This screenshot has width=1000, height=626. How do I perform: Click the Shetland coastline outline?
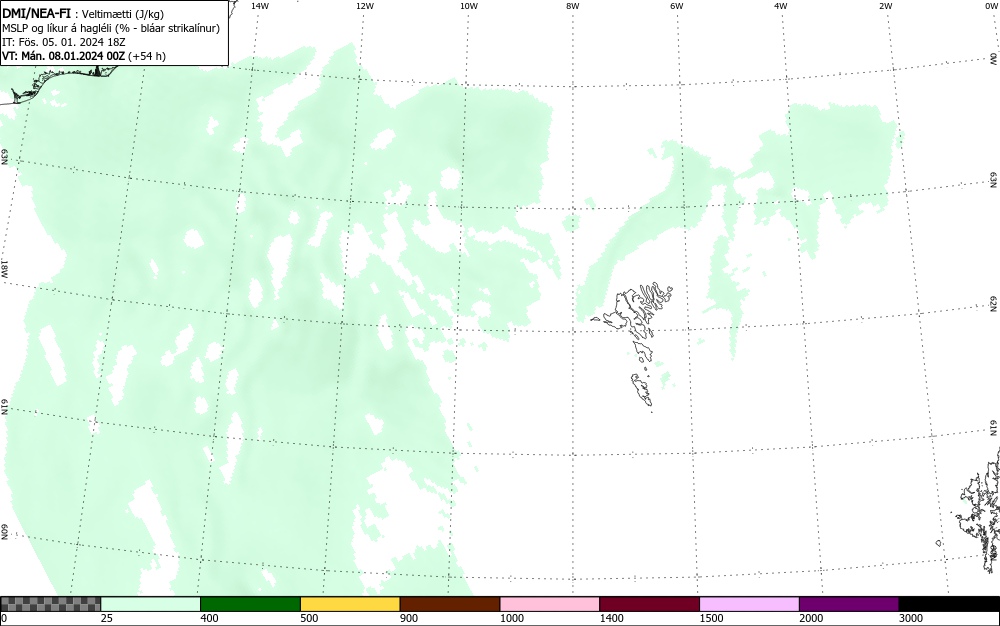tap(982, 512)
